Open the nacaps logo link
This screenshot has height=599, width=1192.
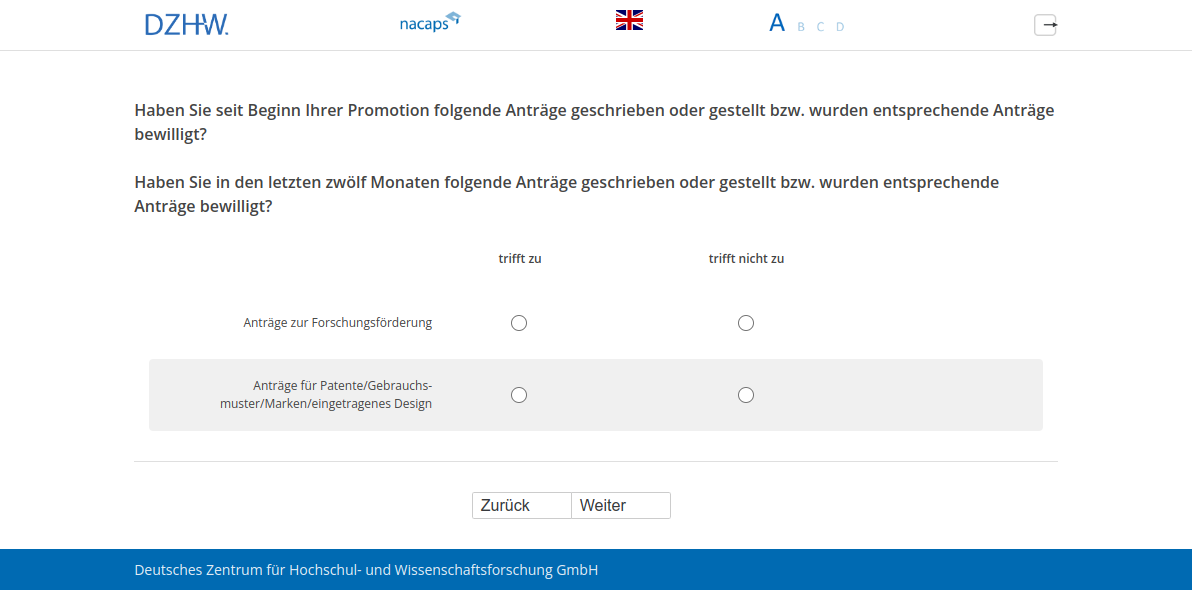click(429, 22)
